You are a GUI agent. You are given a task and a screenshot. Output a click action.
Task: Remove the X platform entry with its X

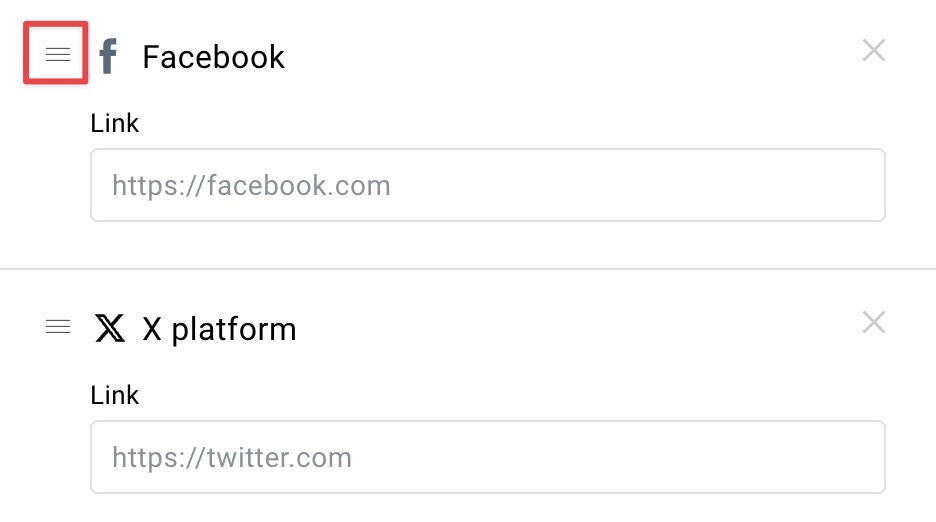[873, 323]
